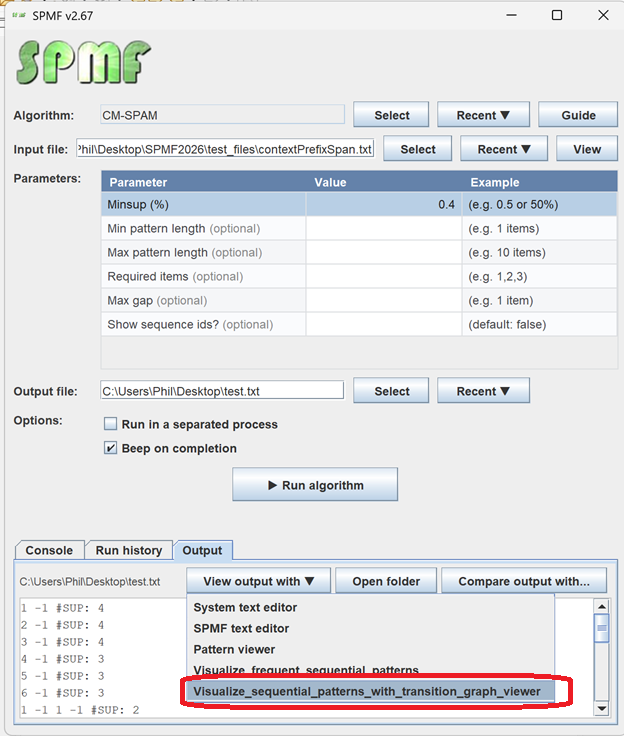Click example text '(default: false)'
Image resolution: width=624 pixels, height=746 pixels.
pos(507,324)
